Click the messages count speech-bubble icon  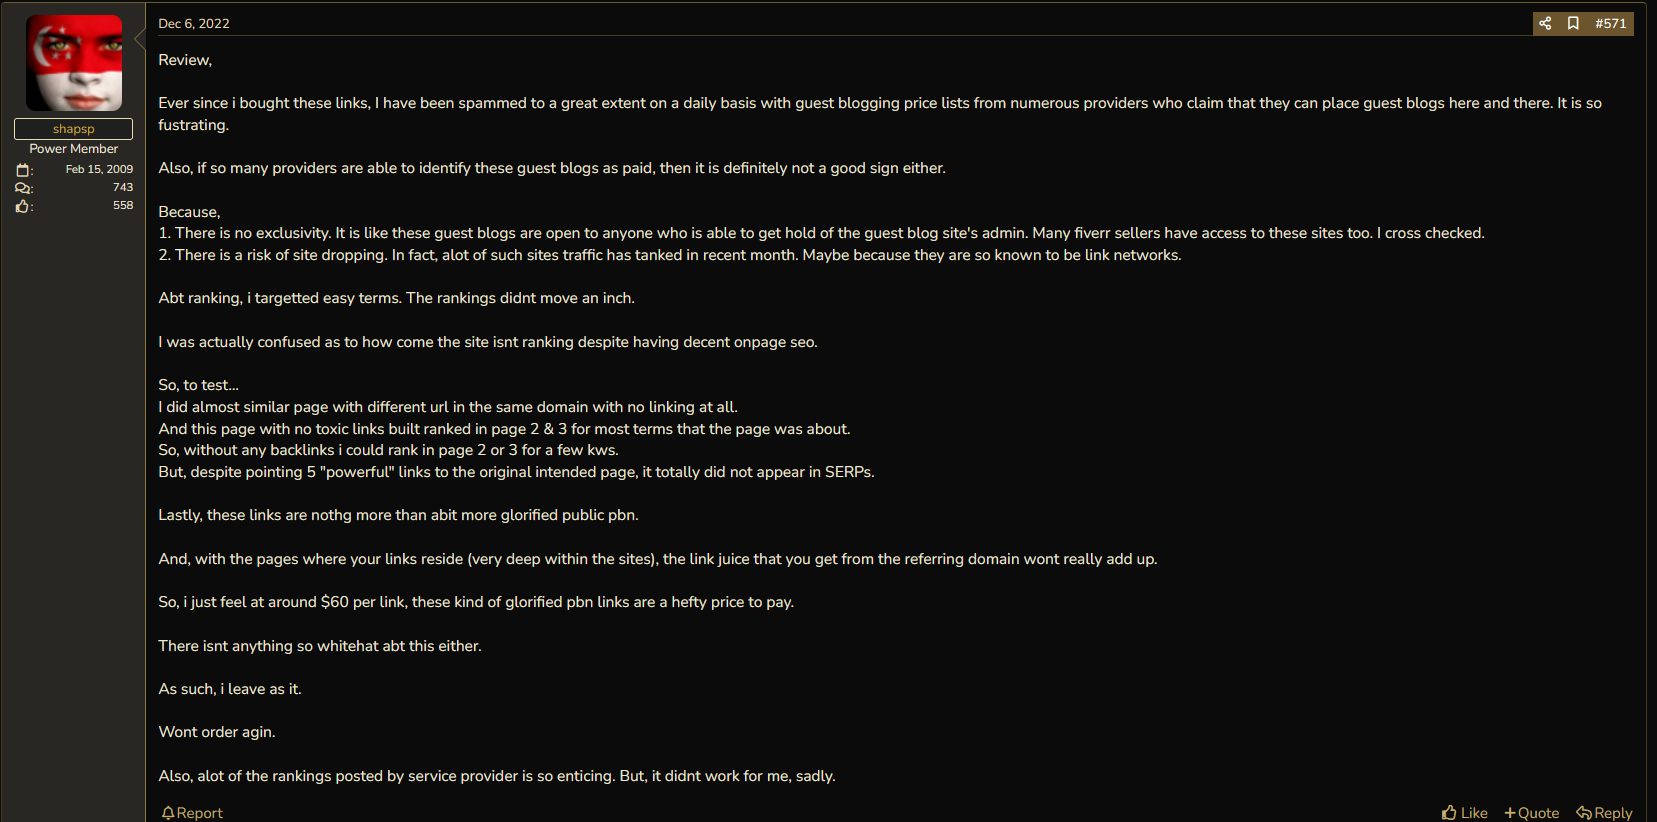pos(23,188)
